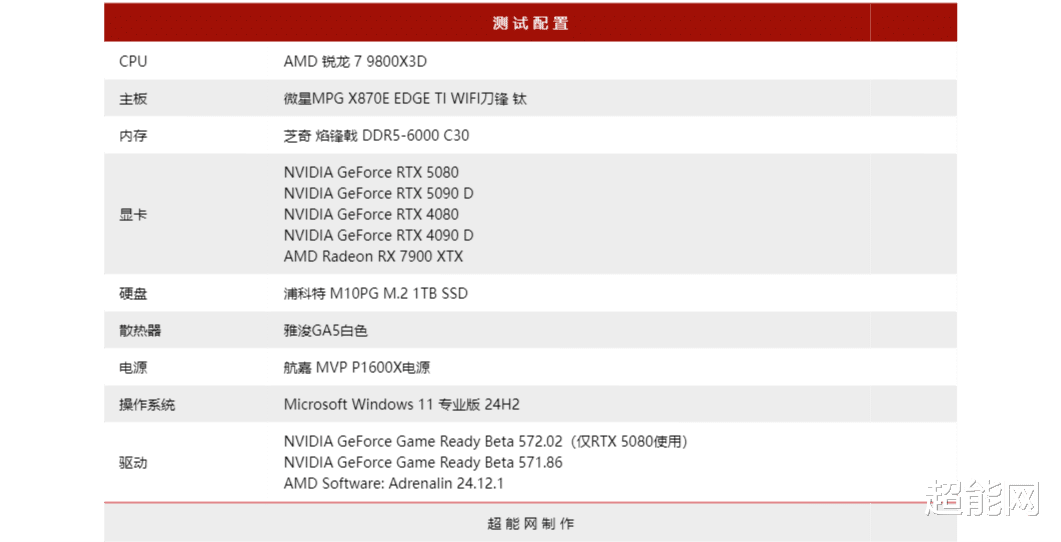Click the 测试配置 table header
1061x542 pixels.
pos(530,23)
